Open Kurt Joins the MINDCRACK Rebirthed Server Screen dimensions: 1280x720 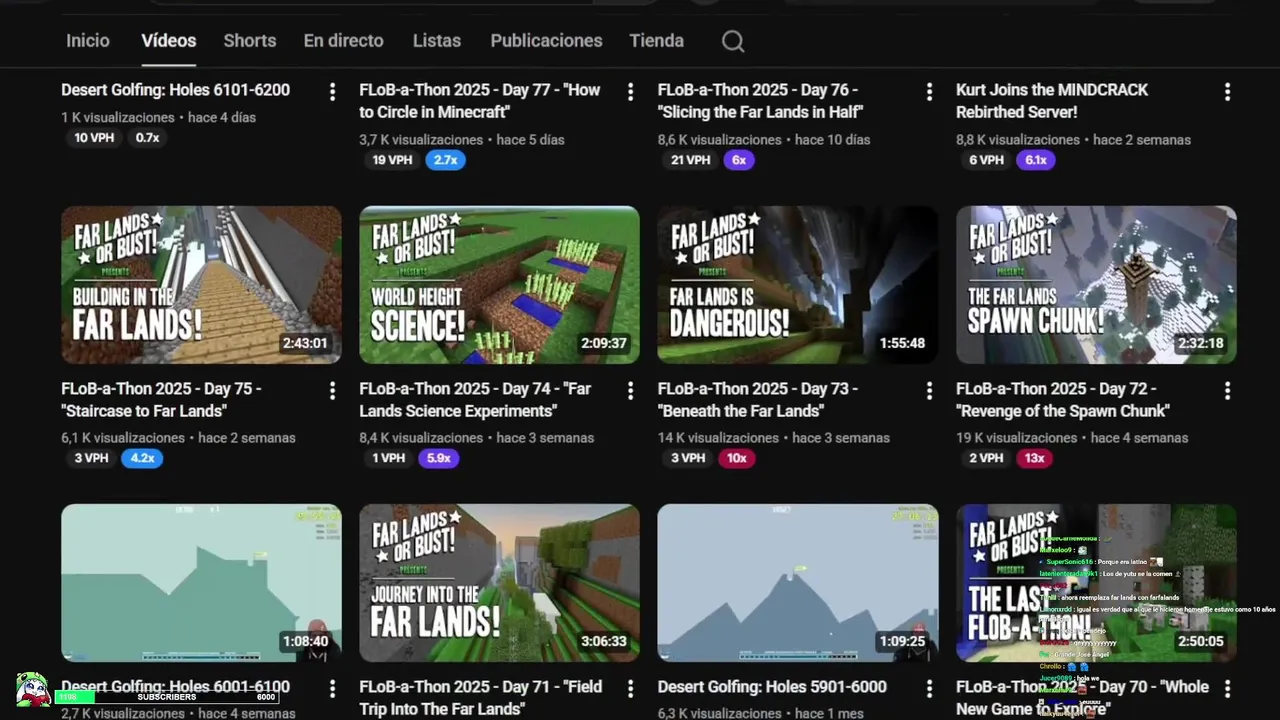coord(1052,101)
